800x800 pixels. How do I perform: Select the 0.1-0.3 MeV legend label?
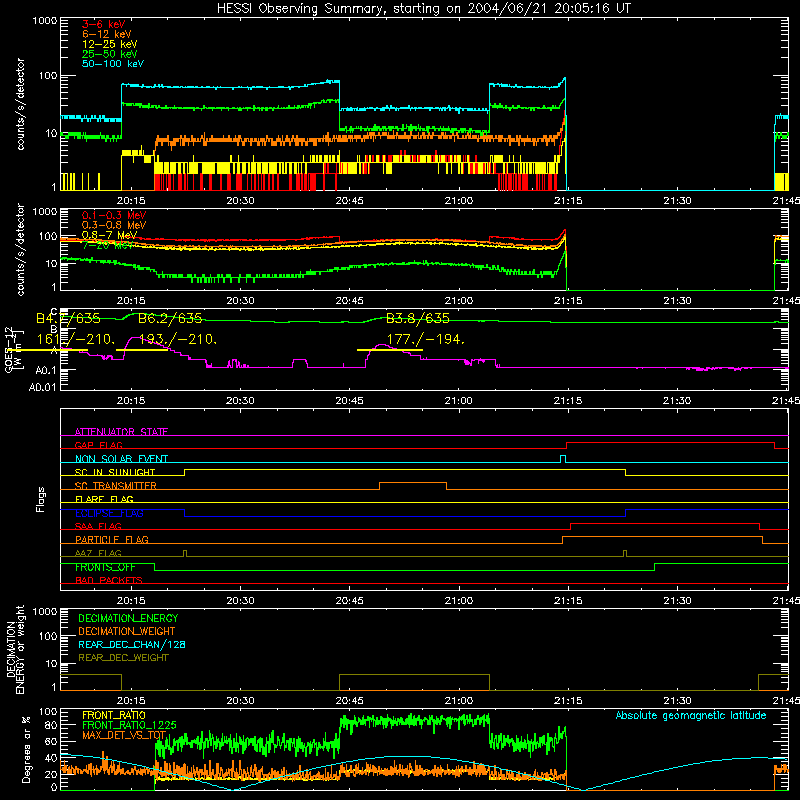114,216
